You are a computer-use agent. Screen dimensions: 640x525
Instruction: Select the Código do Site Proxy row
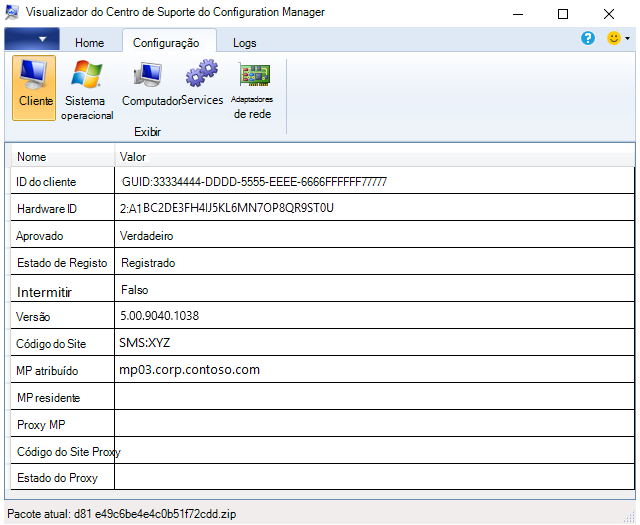[322, 450]
